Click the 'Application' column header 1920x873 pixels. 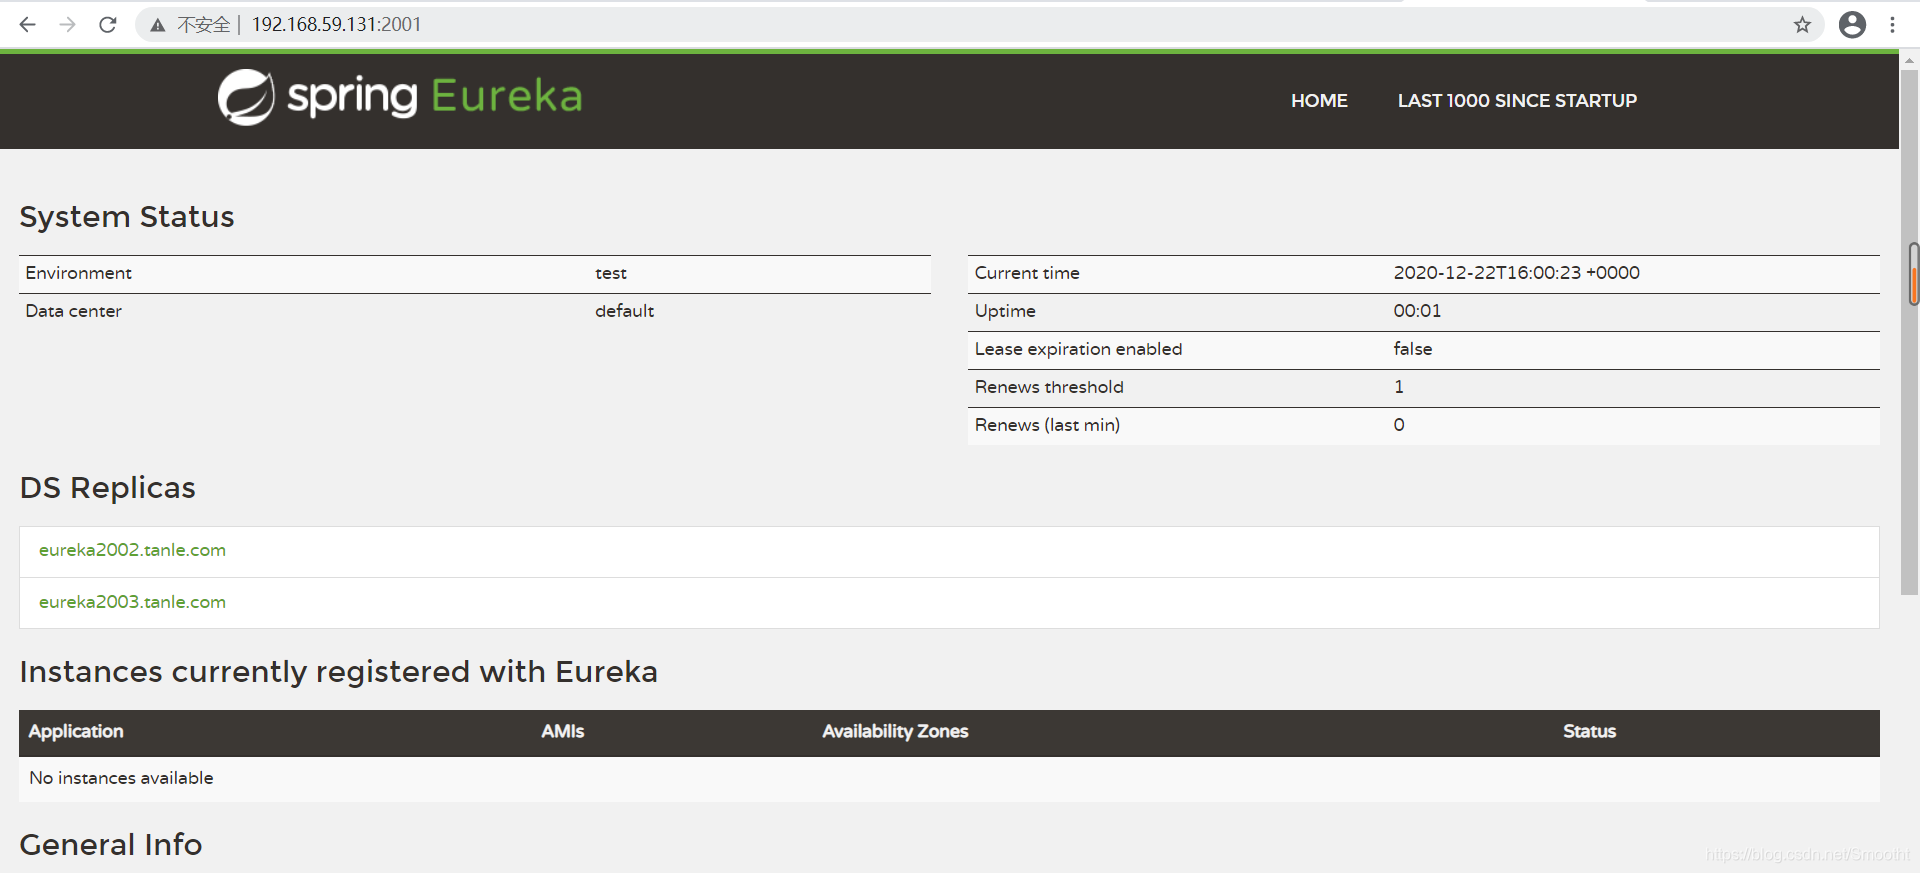[76, 732]
